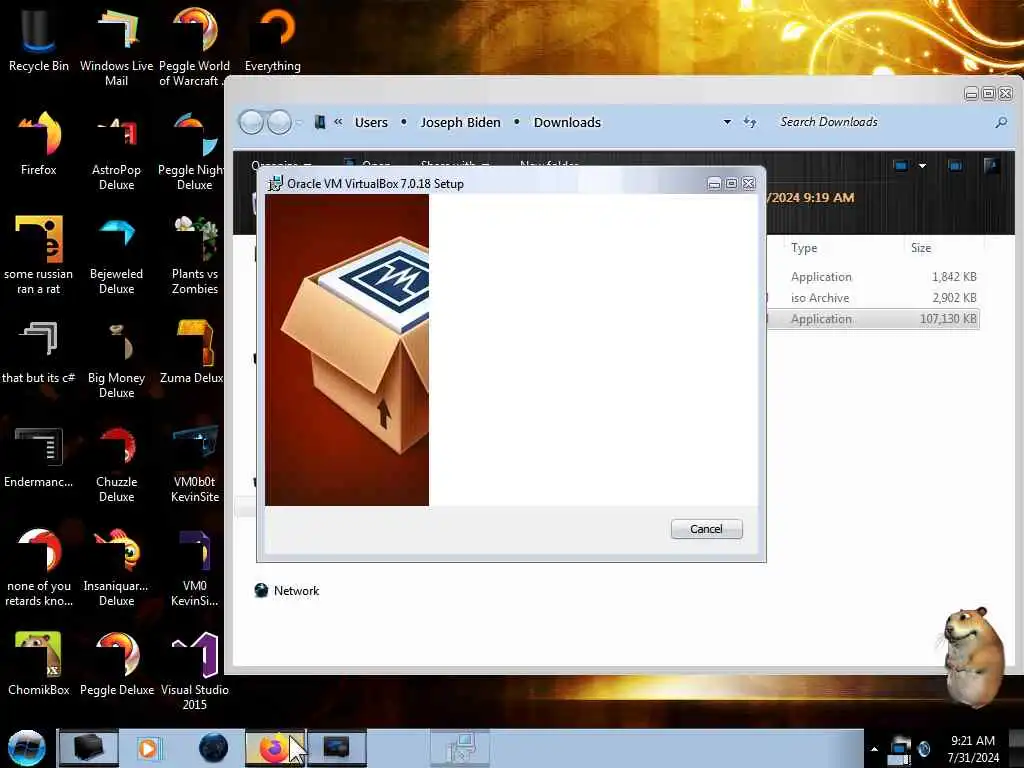Cancel the VirtualBox setup

[x=706, y=529]
